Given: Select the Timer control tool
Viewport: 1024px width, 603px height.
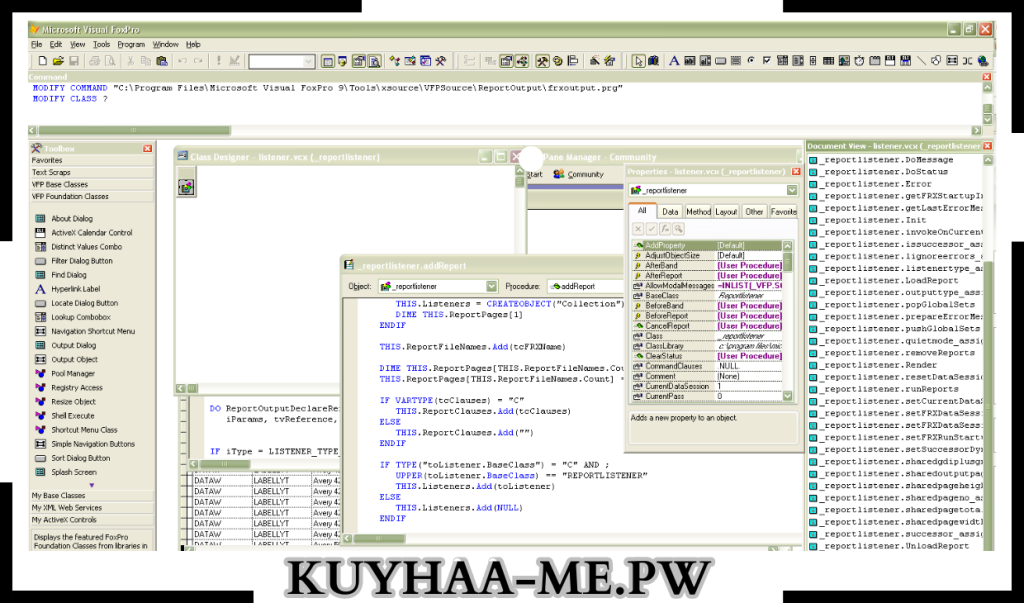Looking at the screenshot, I should pos(859,61).
